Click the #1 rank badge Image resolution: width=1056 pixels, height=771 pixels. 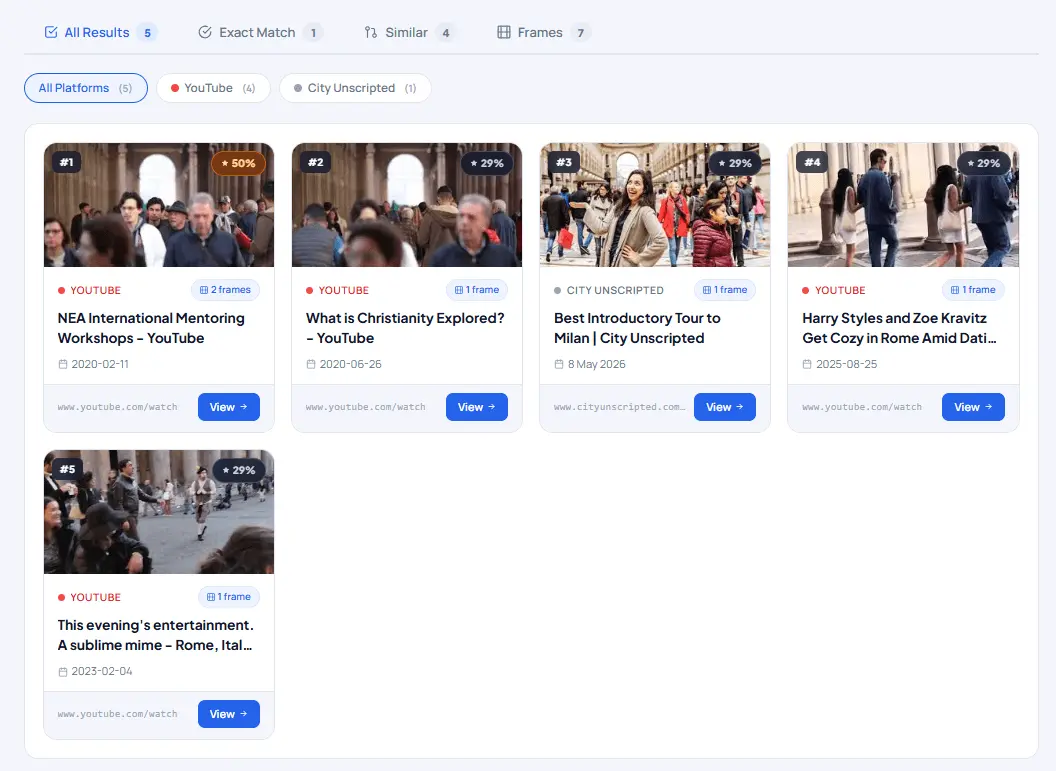coord(67,162)
